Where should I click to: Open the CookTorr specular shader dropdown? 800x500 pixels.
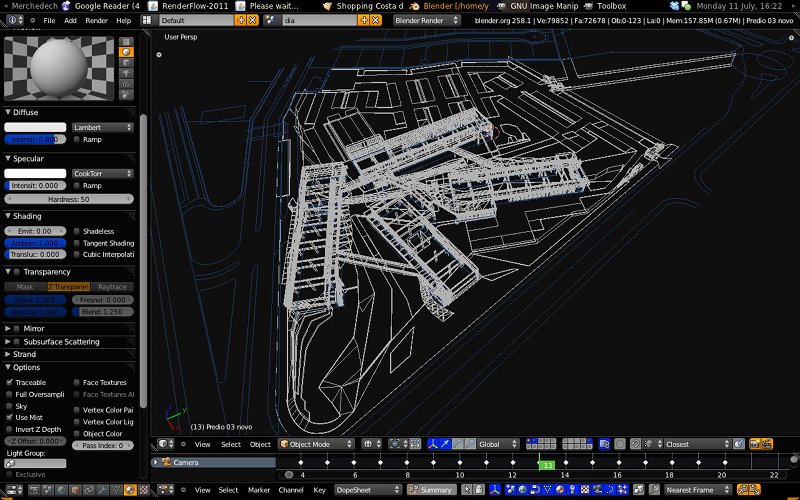103,173
